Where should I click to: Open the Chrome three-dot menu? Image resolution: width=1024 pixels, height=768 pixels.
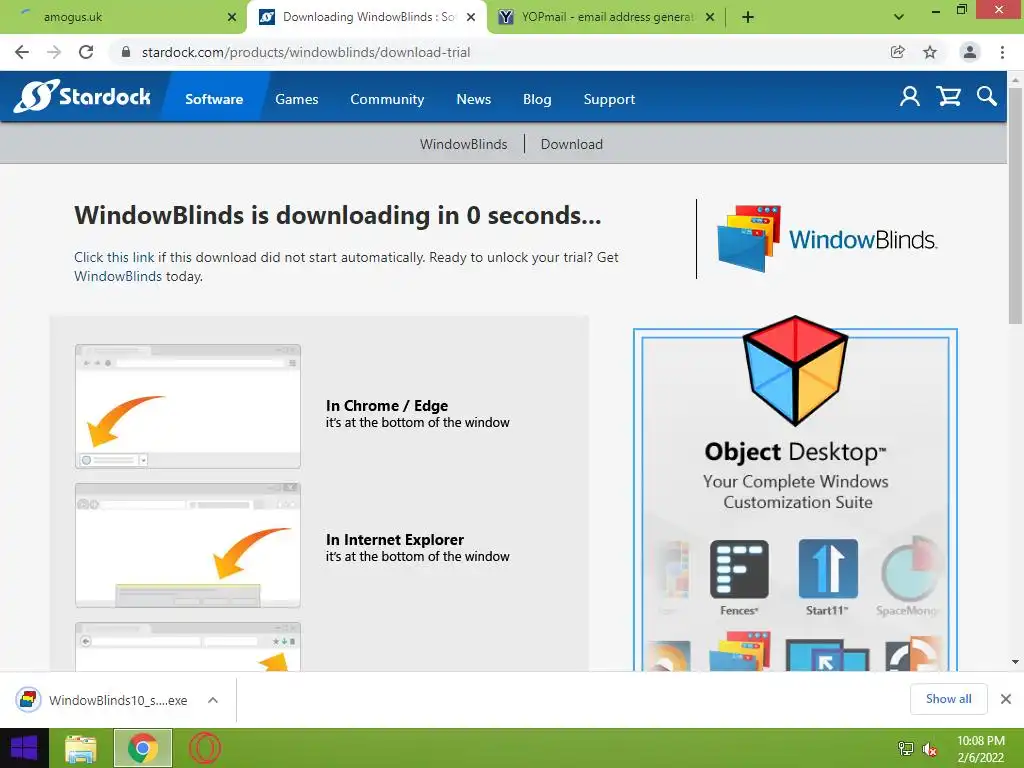(1002, 52)
